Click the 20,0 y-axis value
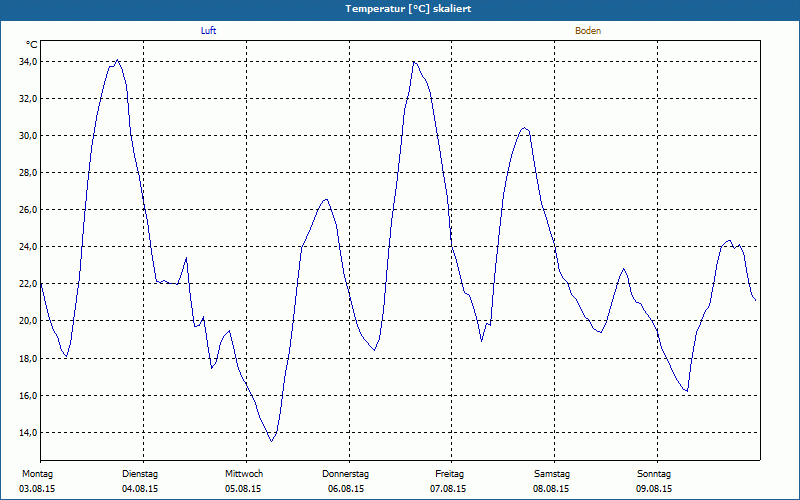The image size is (800, 500). pos(29,321)
